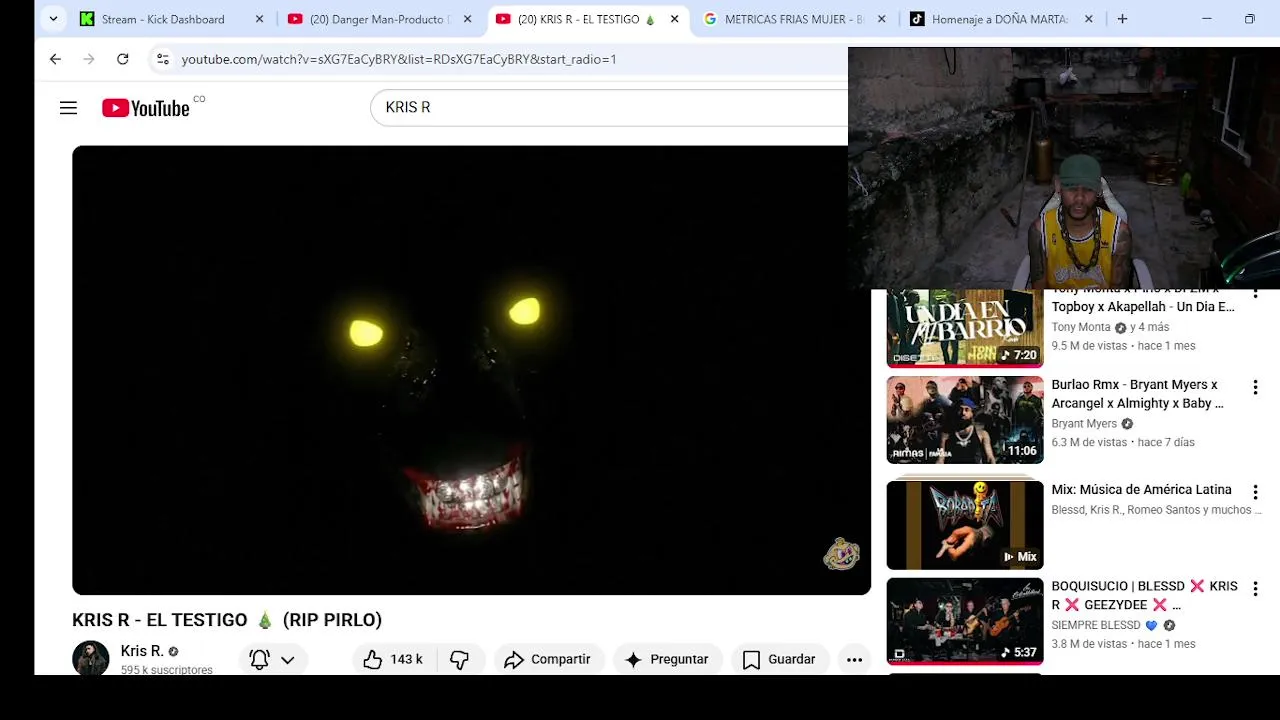Open BOQUISUCIO BLESSD KRIS R title
The image size is (1280, 720).
coord(1144,595)
